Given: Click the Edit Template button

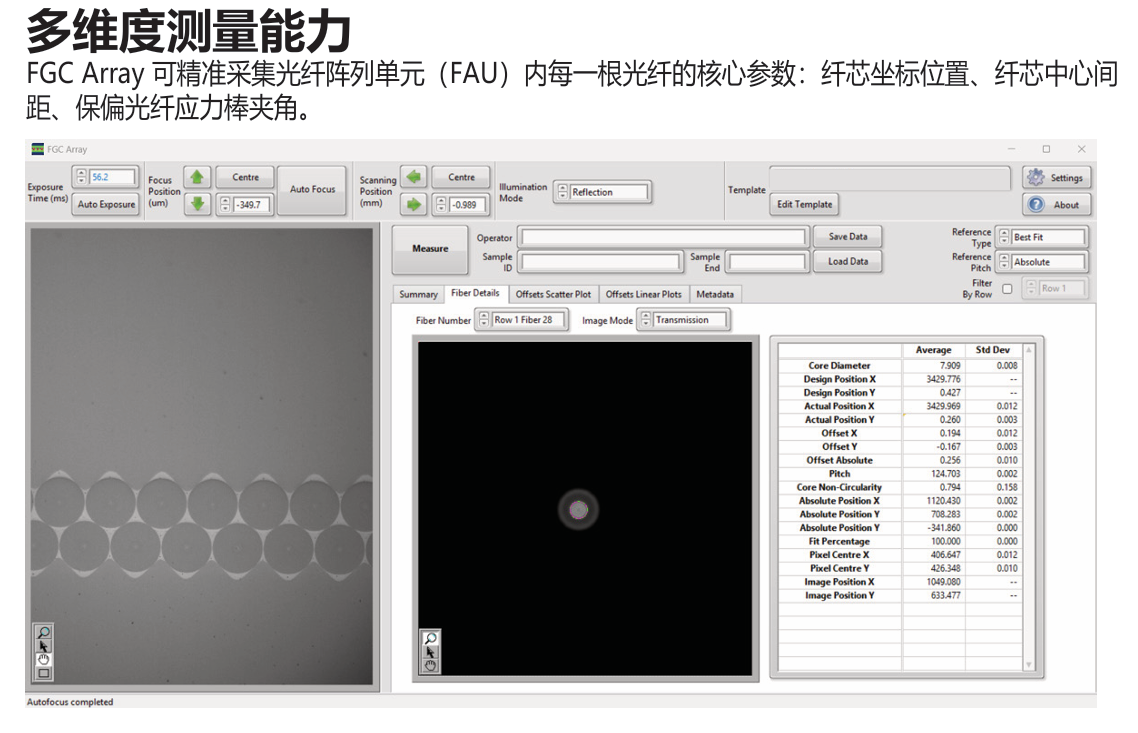Looking at the screenshot, I should click(804, 205).
